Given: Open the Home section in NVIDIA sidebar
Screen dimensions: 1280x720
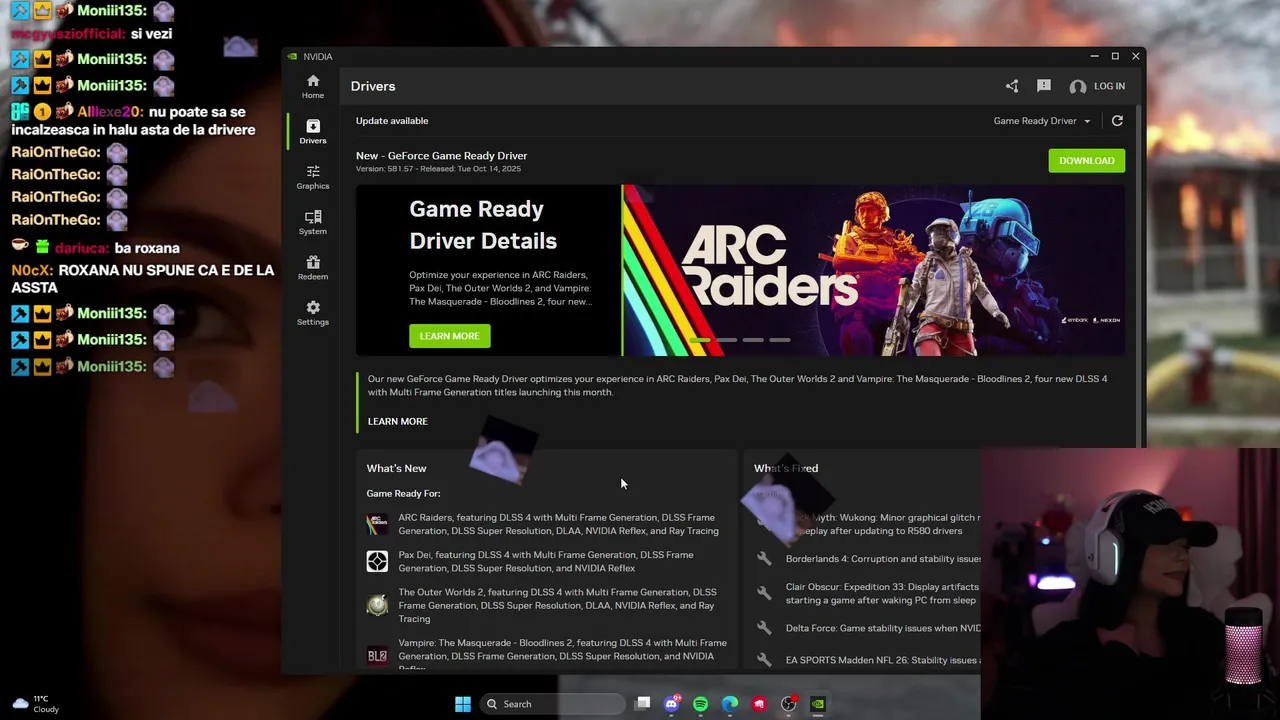Looking at the screenshot, I should 313,86.
